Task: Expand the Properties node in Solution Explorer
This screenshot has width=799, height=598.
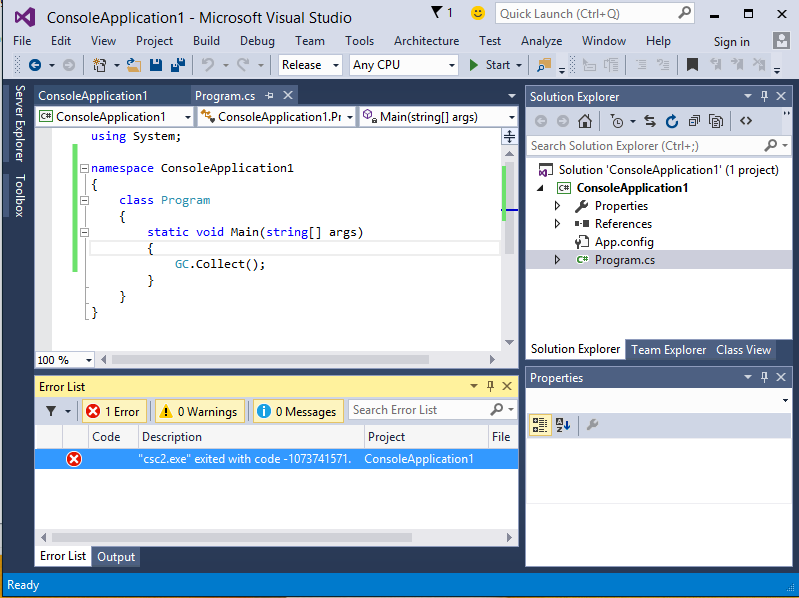Action: [x=557, y=206]
